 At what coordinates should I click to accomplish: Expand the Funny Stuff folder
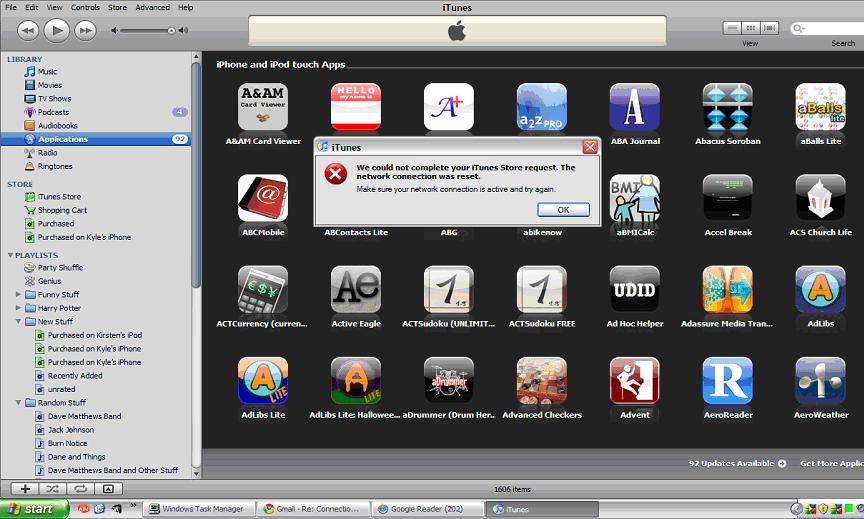coord(18,294)
